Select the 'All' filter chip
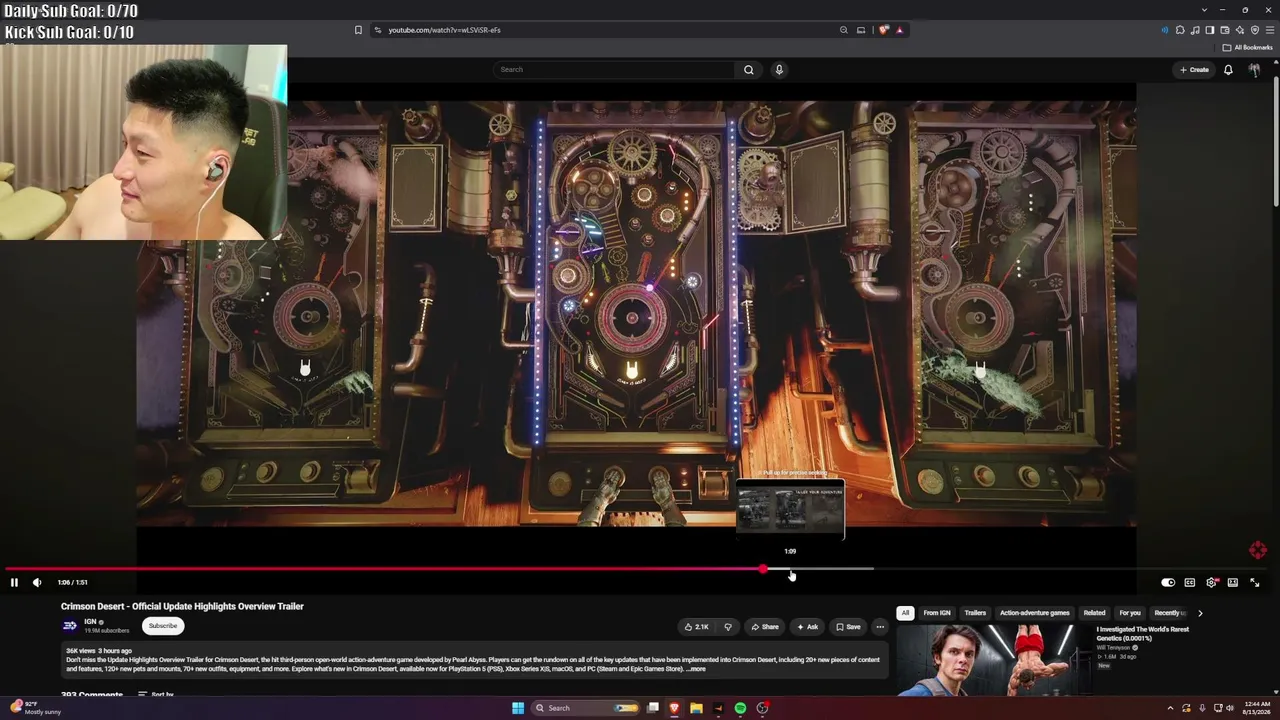1280x720 pixels. (905, 613)
